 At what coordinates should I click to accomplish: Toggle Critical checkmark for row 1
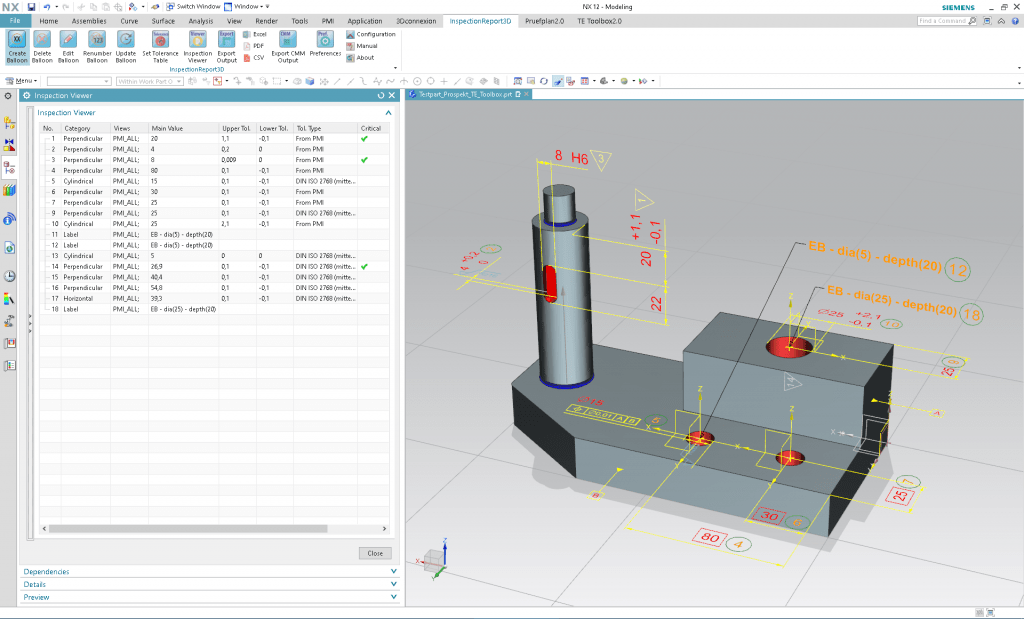click(x=364, y=138)
